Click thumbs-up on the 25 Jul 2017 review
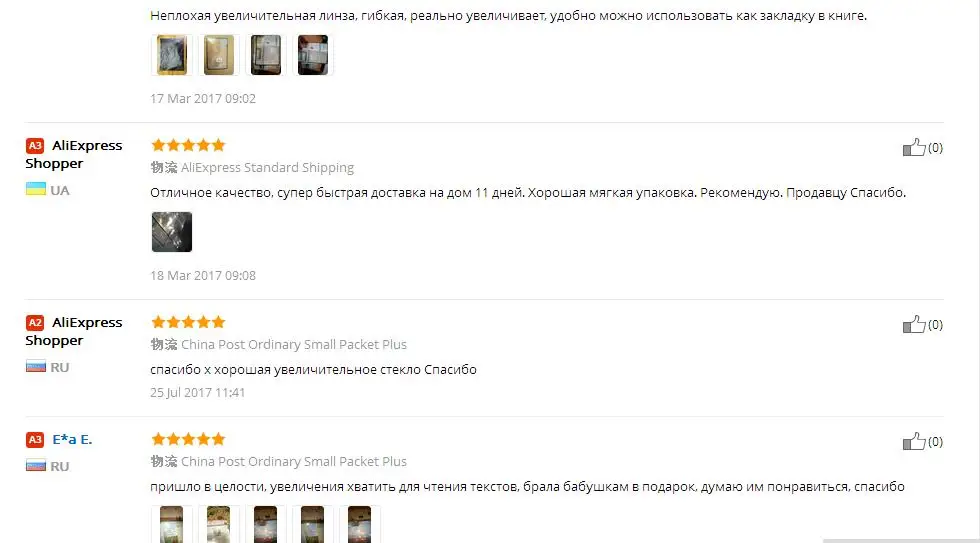This screenshot has width=980, height=543. click(x=913, y=324)
